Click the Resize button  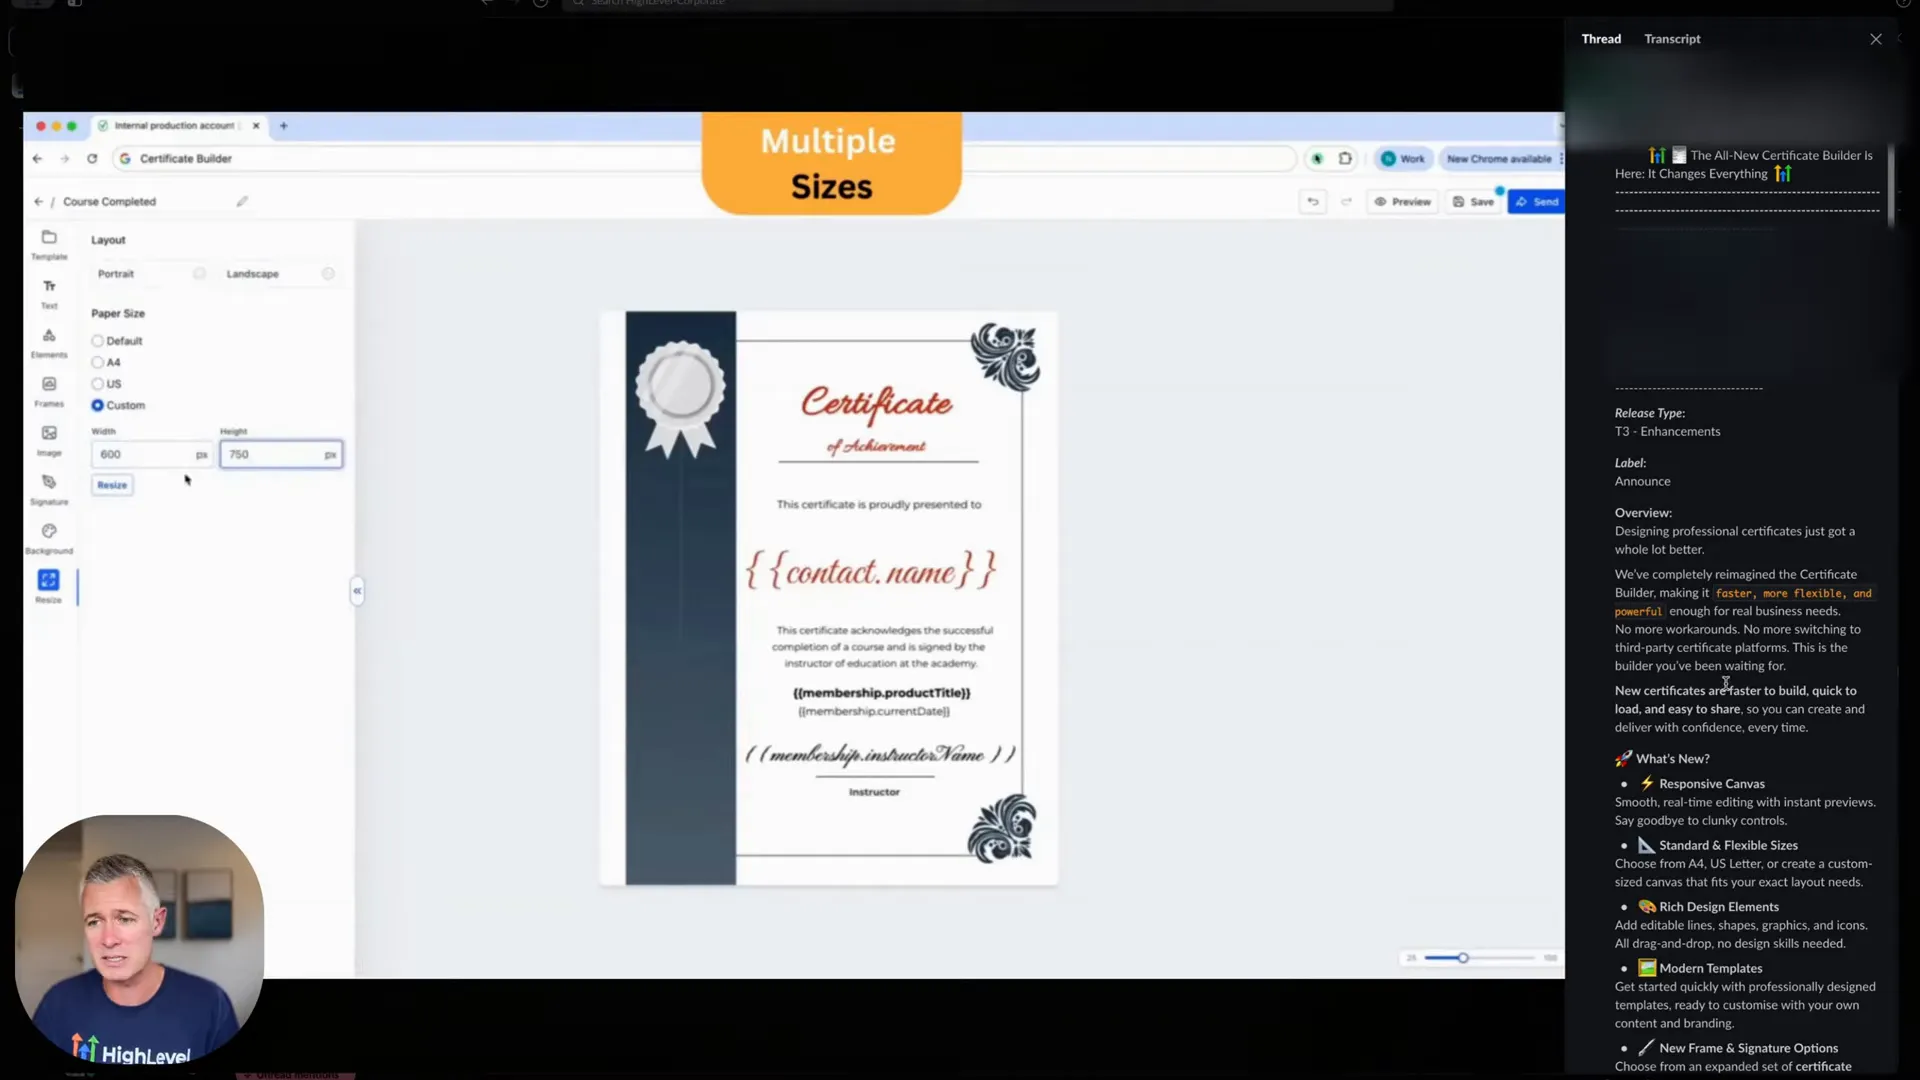pyautogui.click(x=112, y=484)
